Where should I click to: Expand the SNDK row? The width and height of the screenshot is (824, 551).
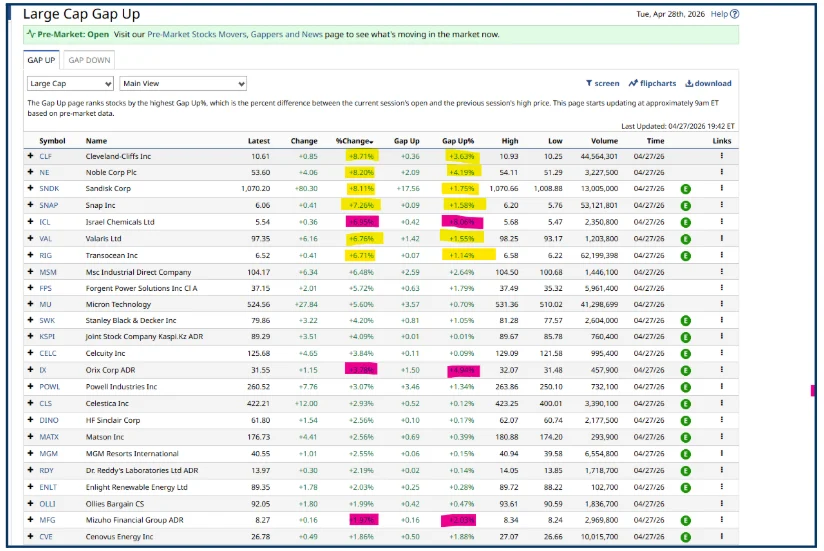tap(30, 188)
